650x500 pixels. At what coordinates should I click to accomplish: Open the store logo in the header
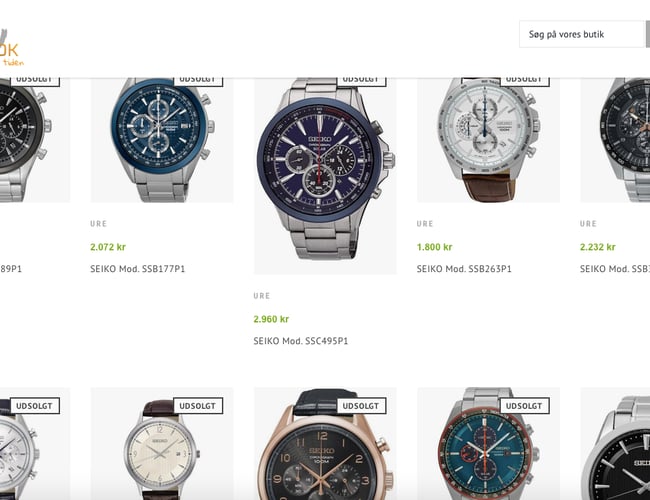coord(12,48)
